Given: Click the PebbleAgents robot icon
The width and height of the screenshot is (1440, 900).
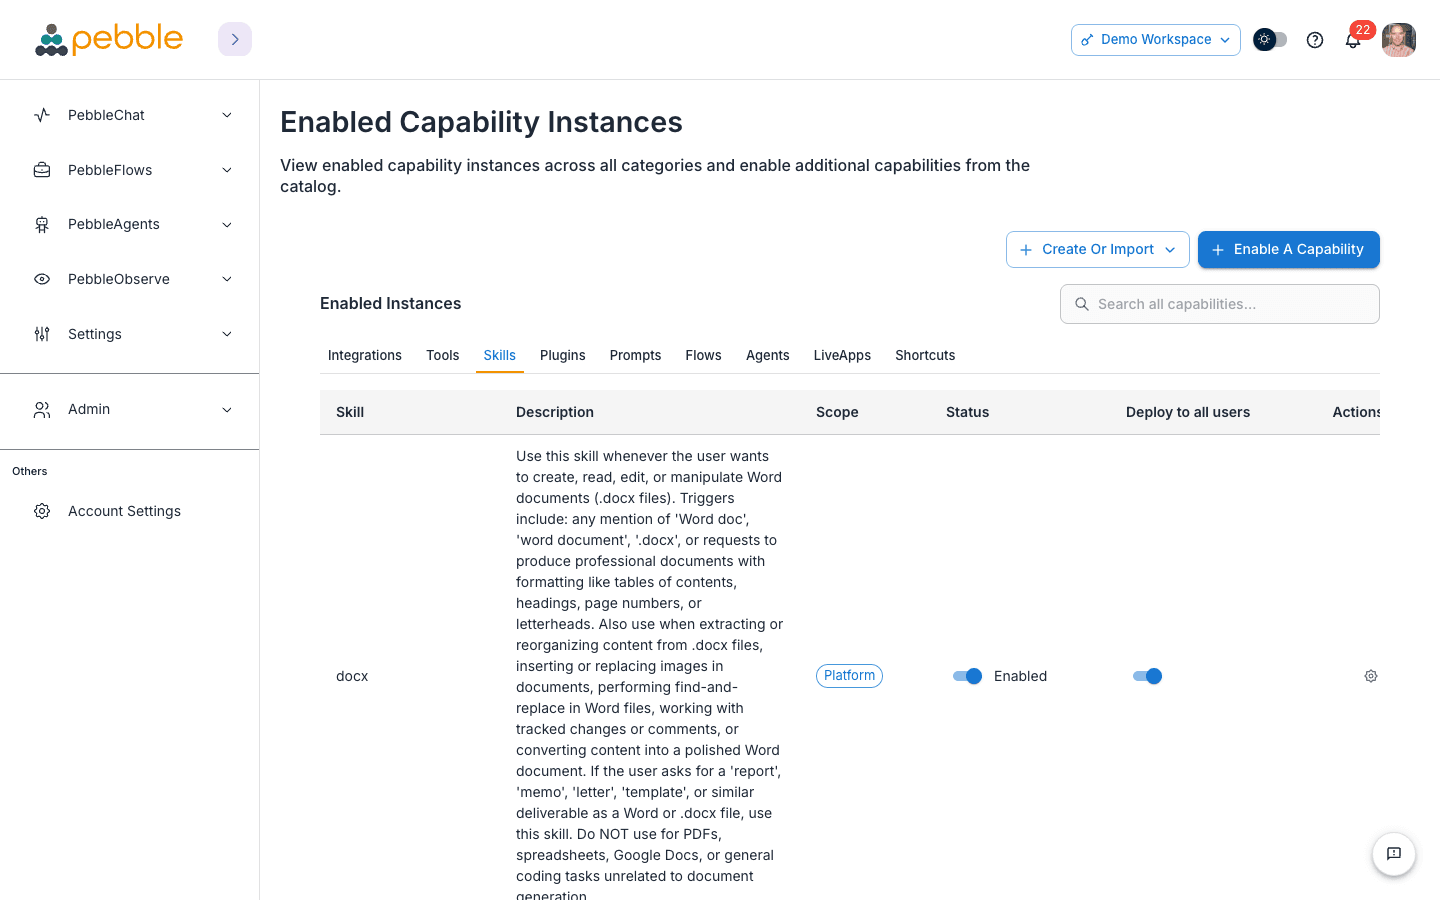Looking at the screenshot, I should [x=42, y=225].
